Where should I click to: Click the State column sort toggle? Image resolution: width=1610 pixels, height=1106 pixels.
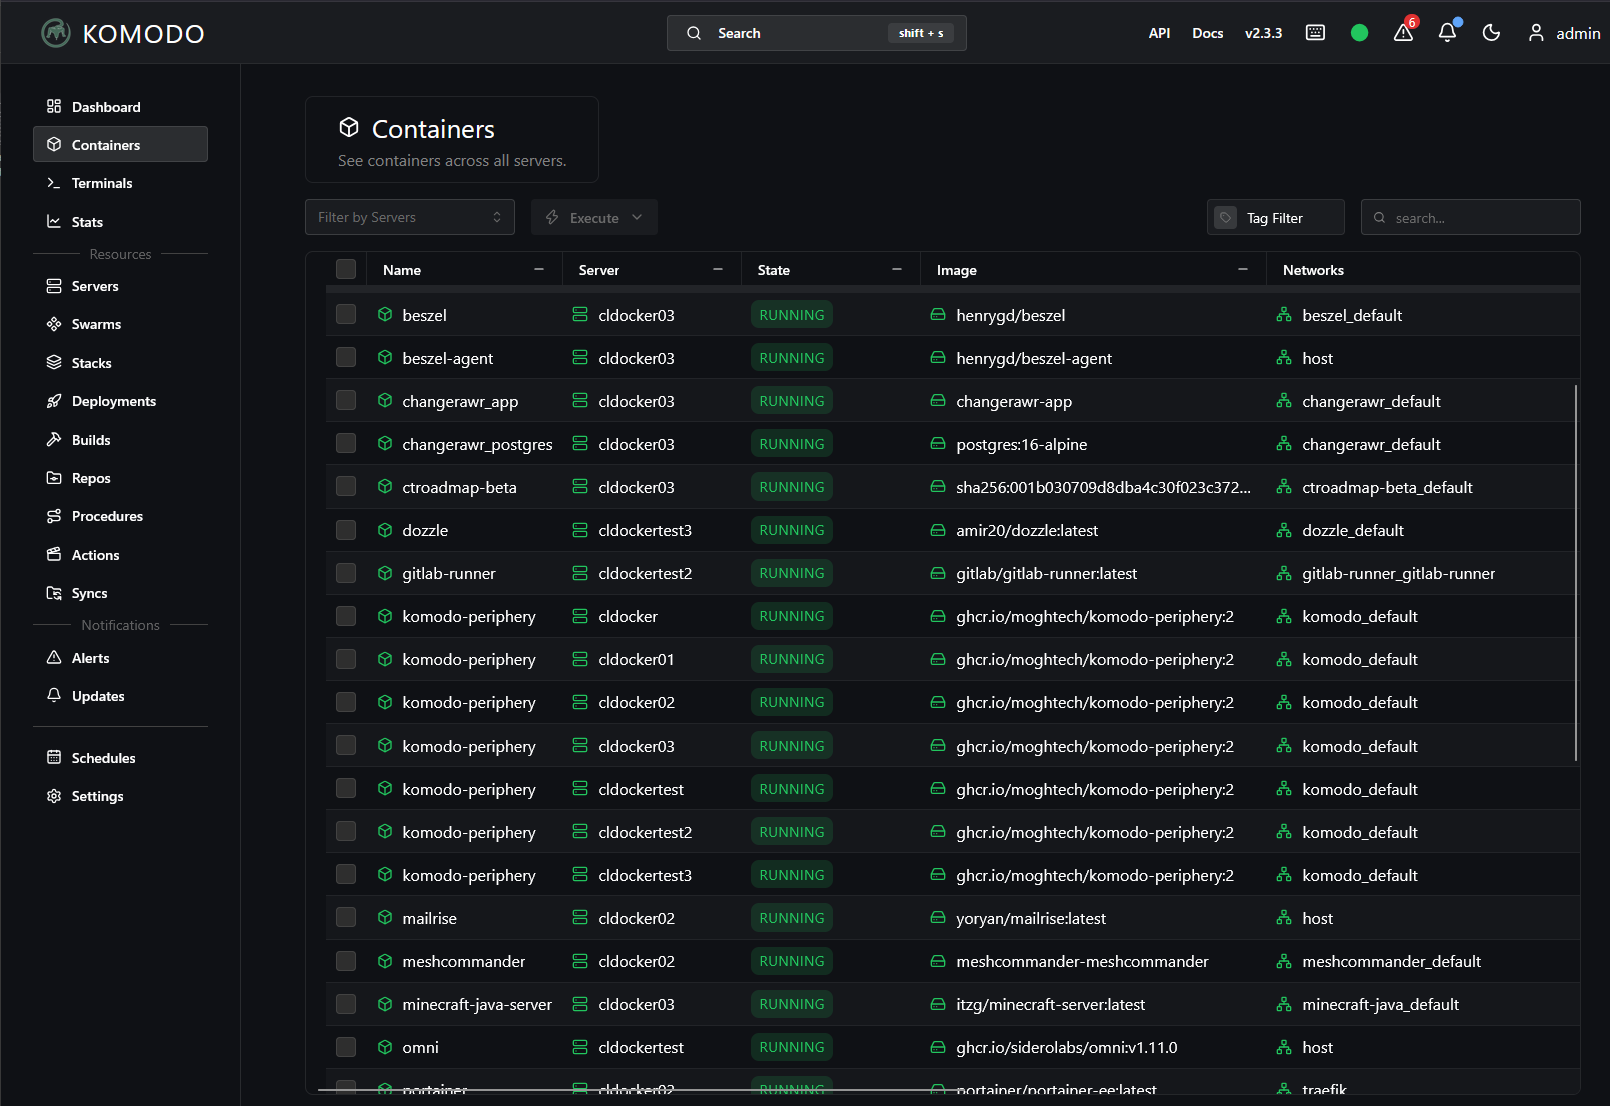[x=897, y=270]
